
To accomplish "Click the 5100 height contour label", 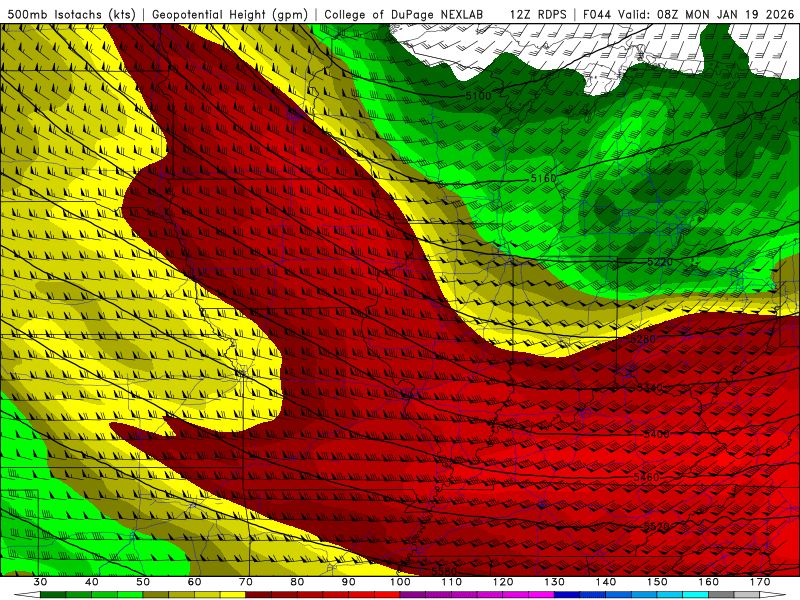I will click(478, 95).
